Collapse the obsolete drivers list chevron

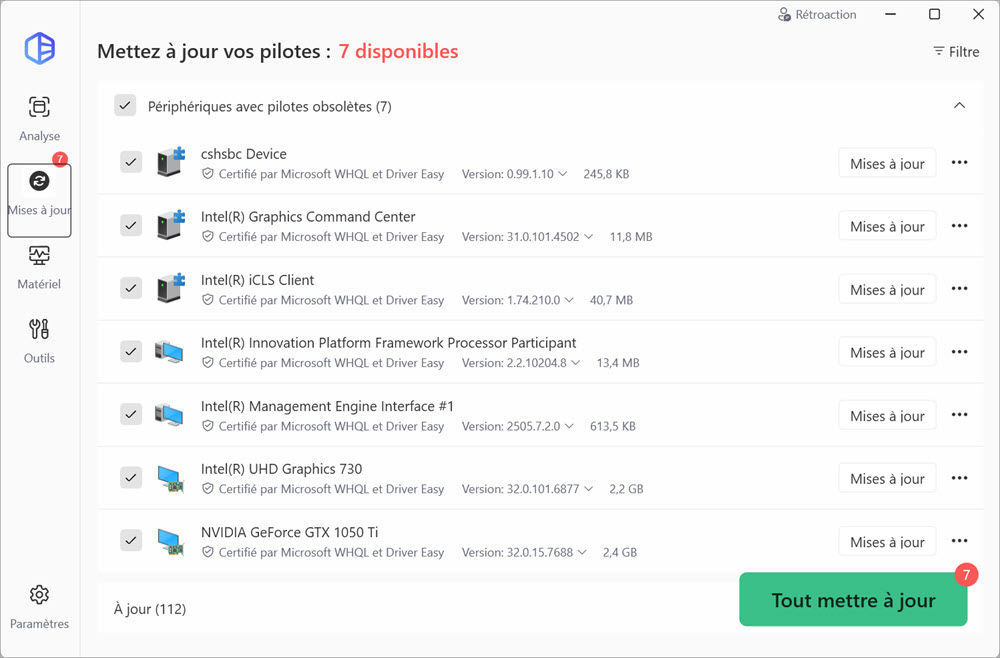tap(959, 106)
